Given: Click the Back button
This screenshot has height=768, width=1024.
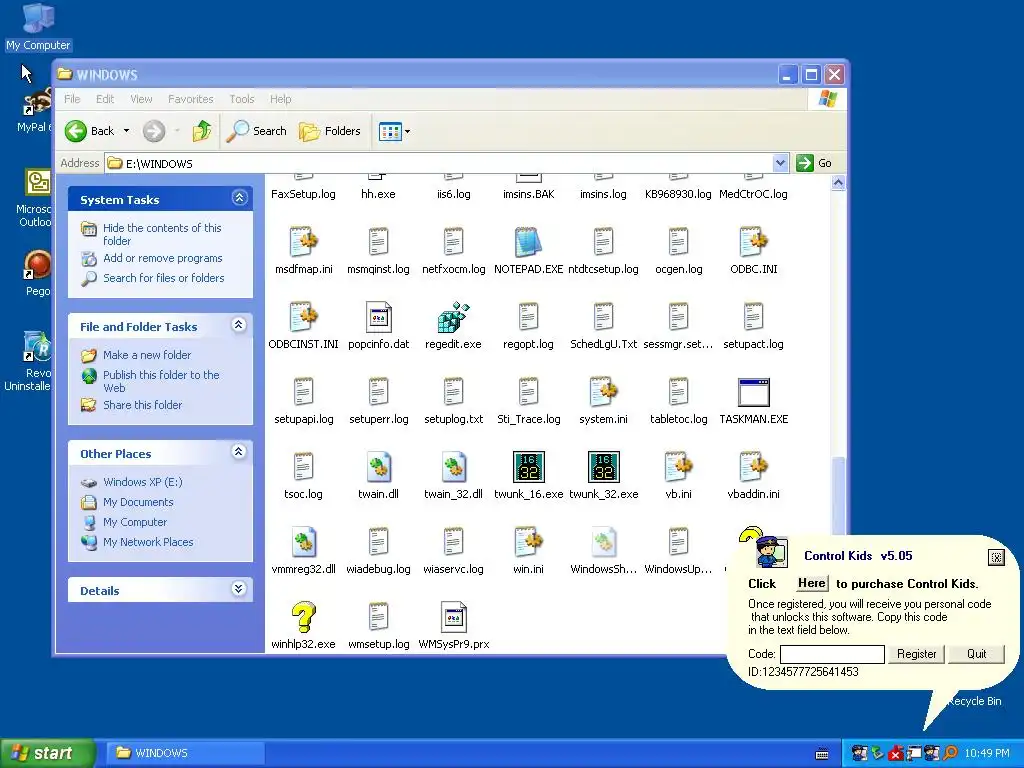Looking at the screenshot, I should coord(90,131).
